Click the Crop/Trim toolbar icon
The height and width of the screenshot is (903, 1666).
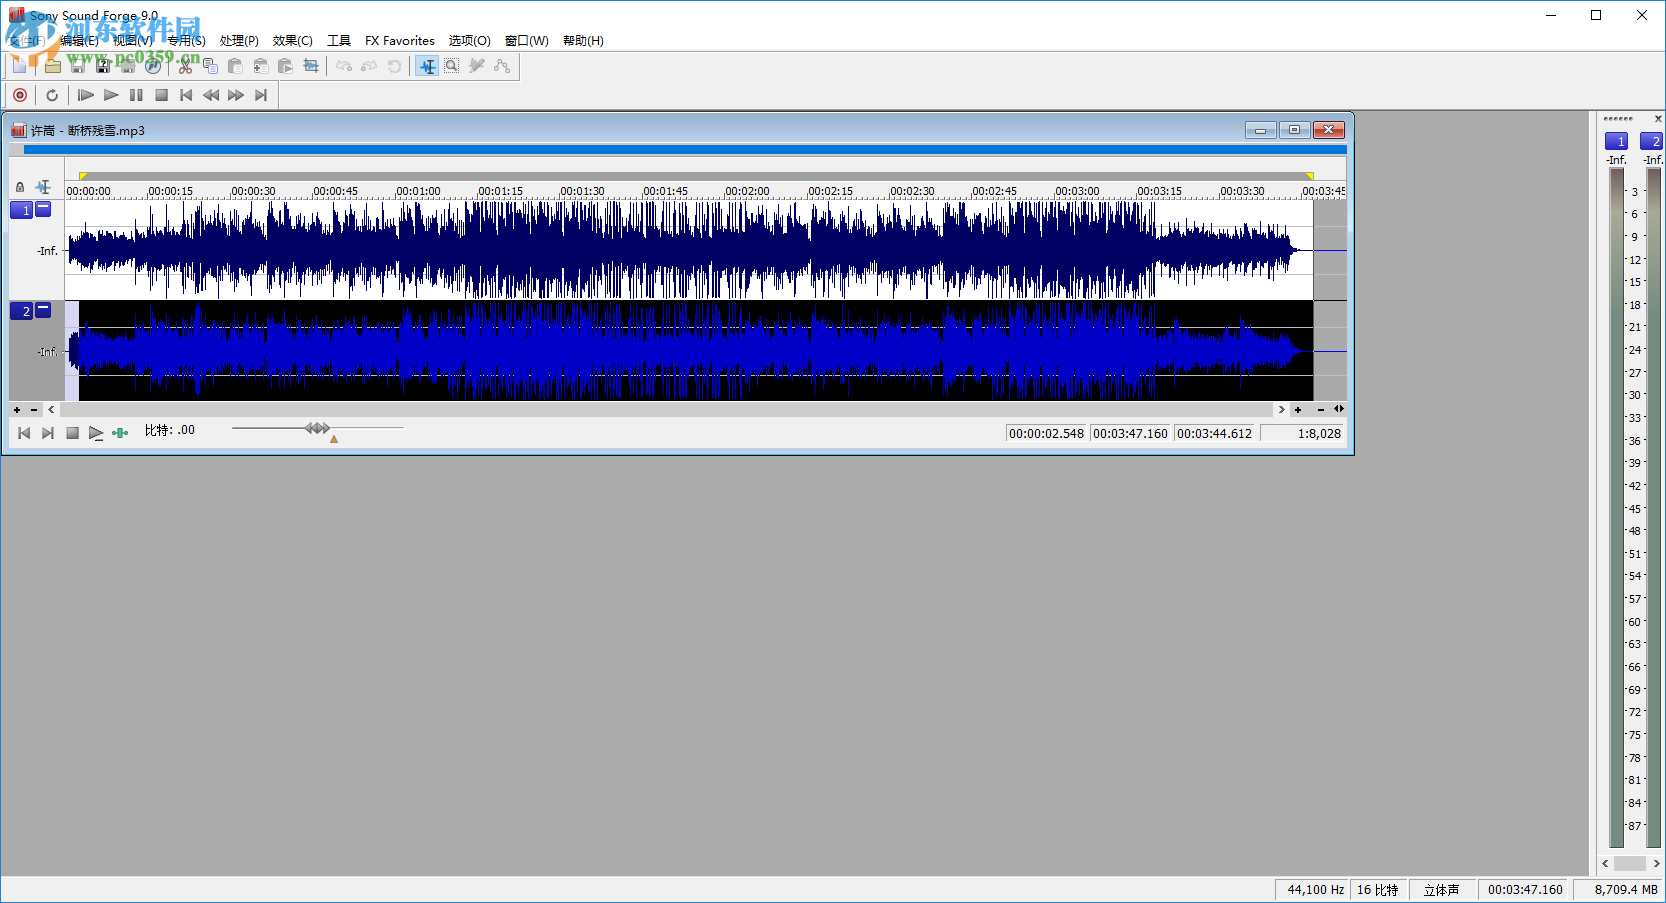coord(311,66)
